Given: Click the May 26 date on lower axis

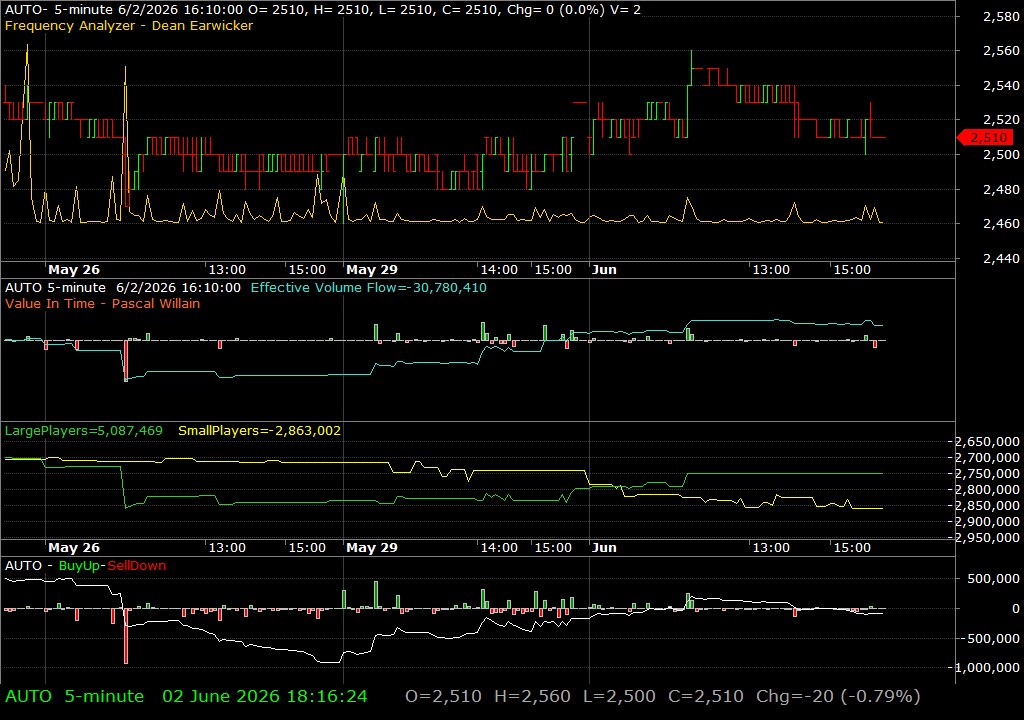Looking at the screenshot, I should point(74,548).
